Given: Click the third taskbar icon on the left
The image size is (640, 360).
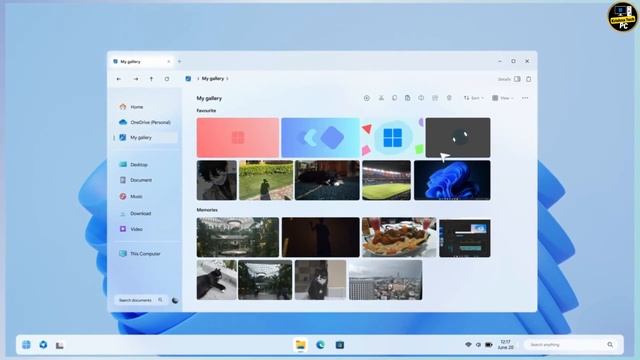Looking at the screenshot, I should (x=60, y=345).
